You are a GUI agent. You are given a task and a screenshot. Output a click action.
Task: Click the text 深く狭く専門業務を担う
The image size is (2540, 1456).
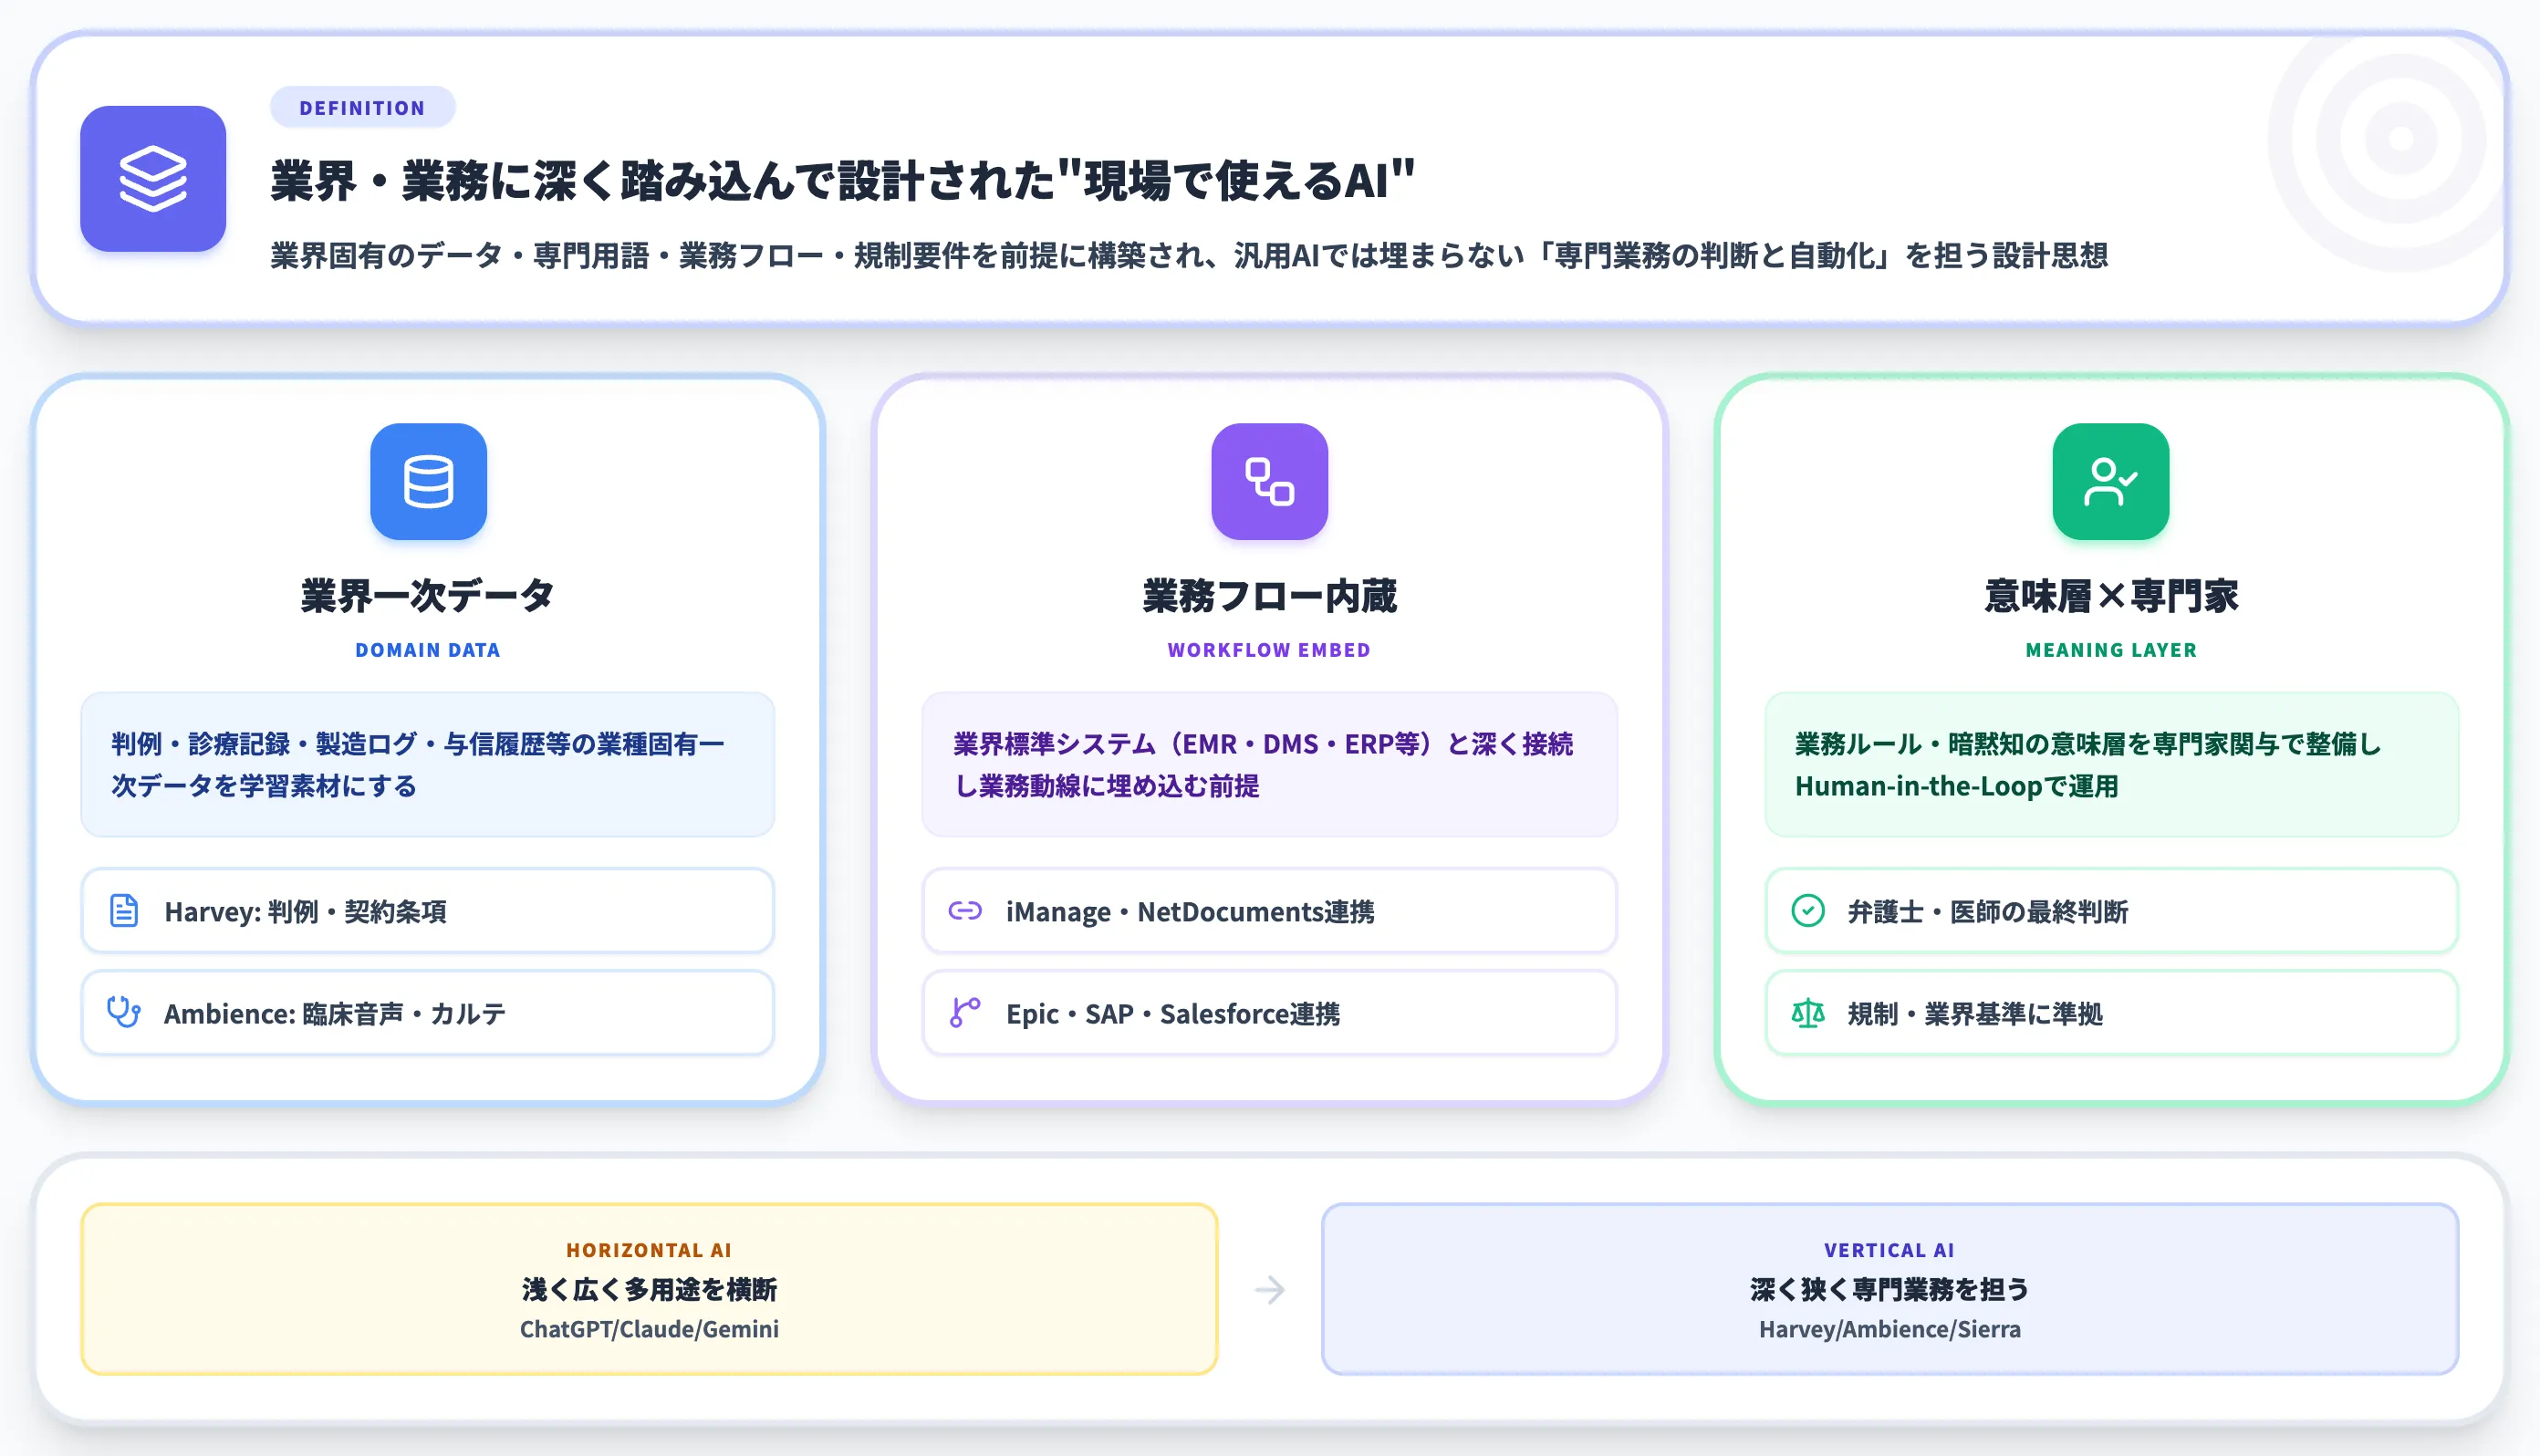(1889, 1289)
